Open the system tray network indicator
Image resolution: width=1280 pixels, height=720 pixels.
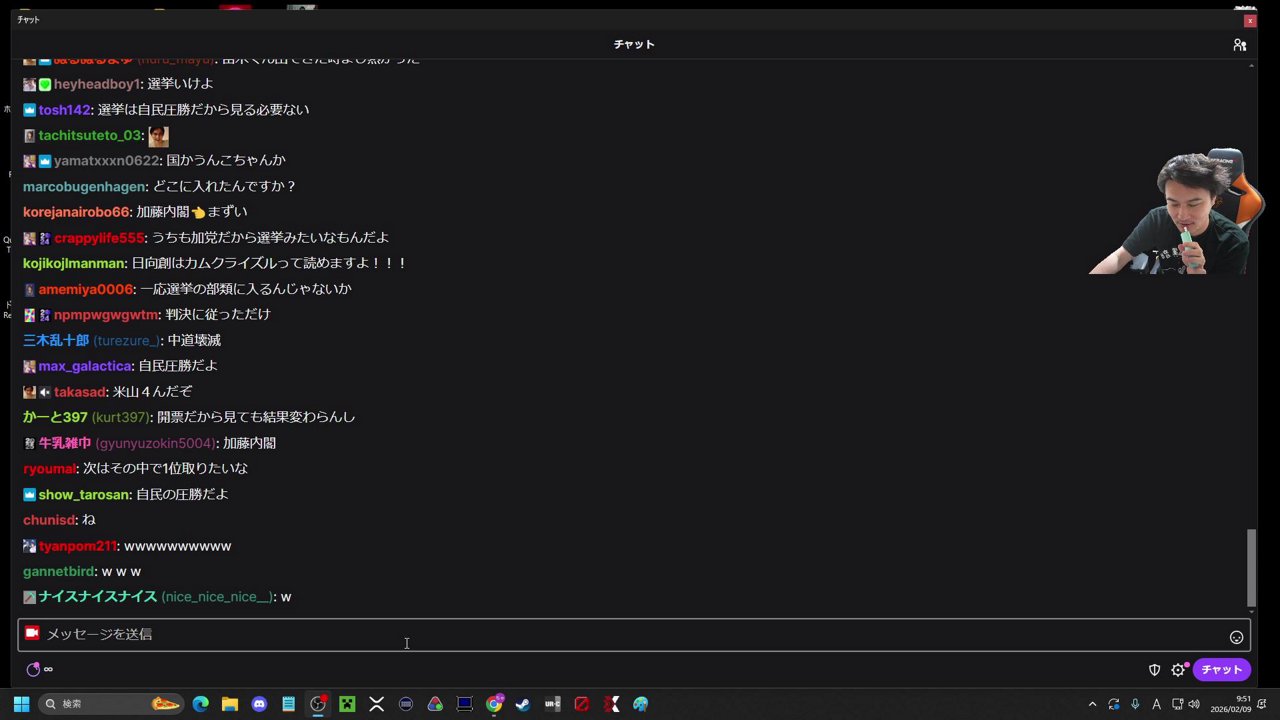1177,704
